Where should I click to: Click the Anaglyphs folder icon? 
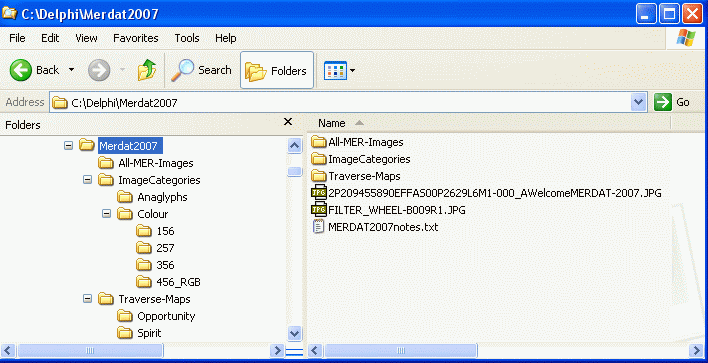(125, 197)
